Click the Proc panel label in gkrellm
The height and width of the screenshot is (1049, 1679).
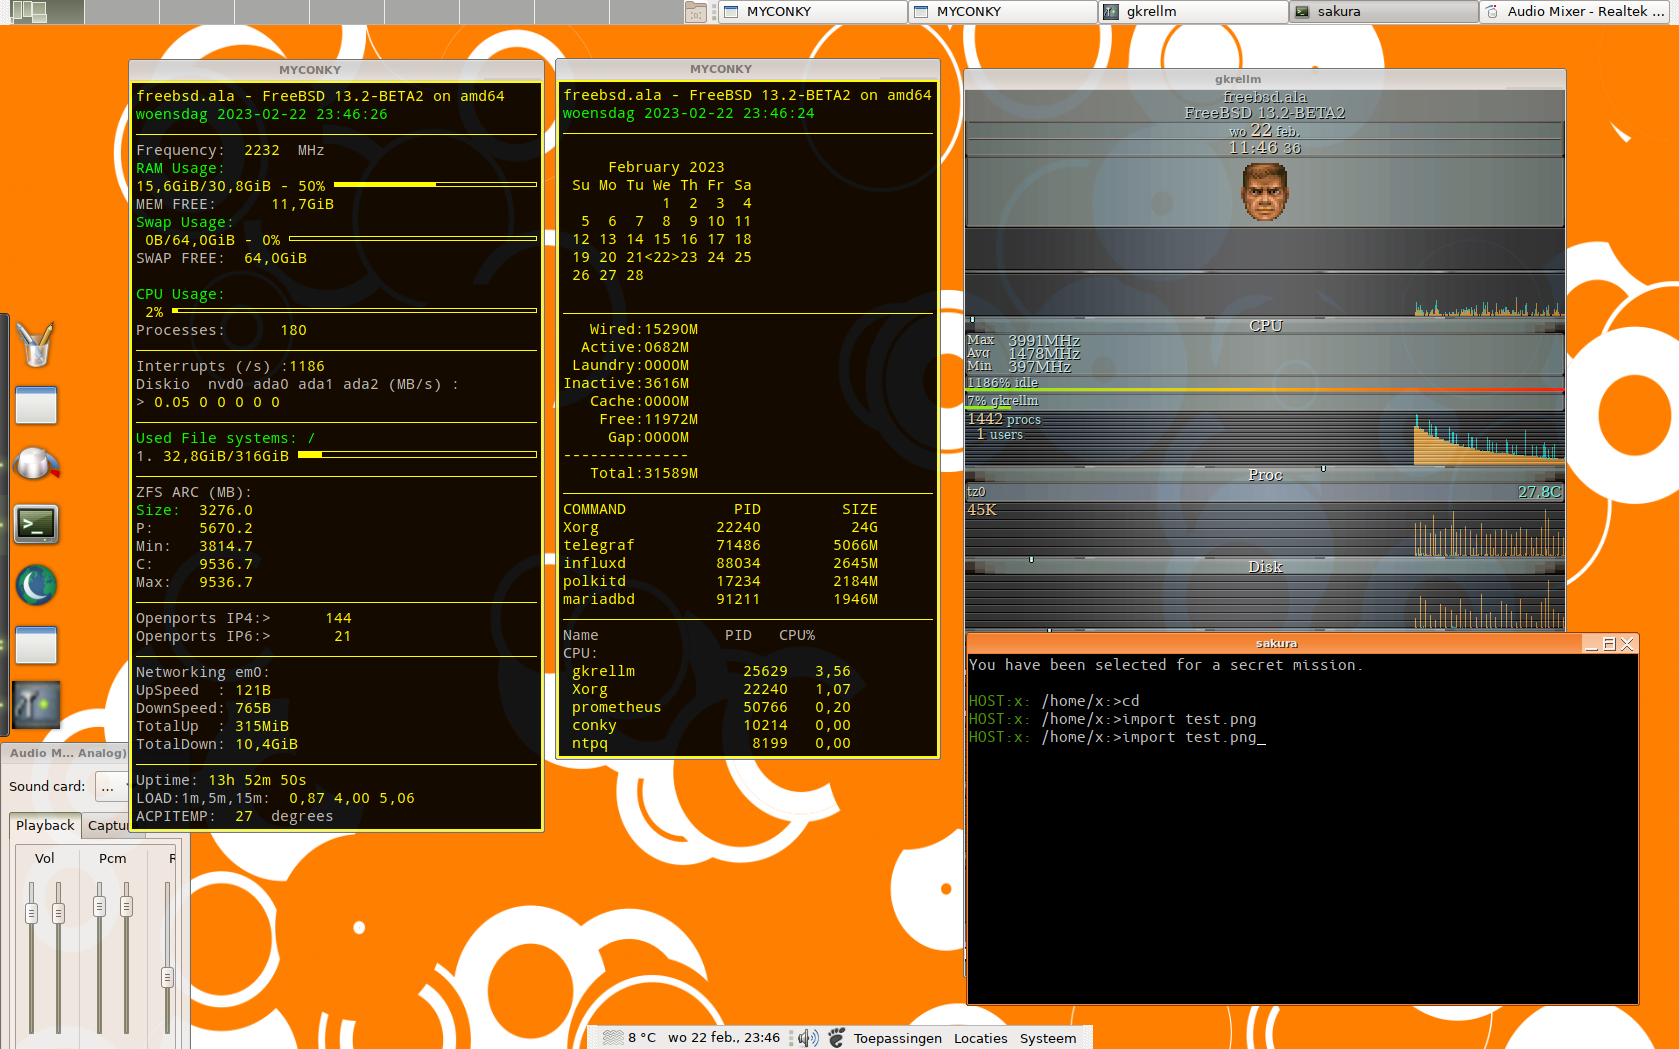[x=1265, y=475]
